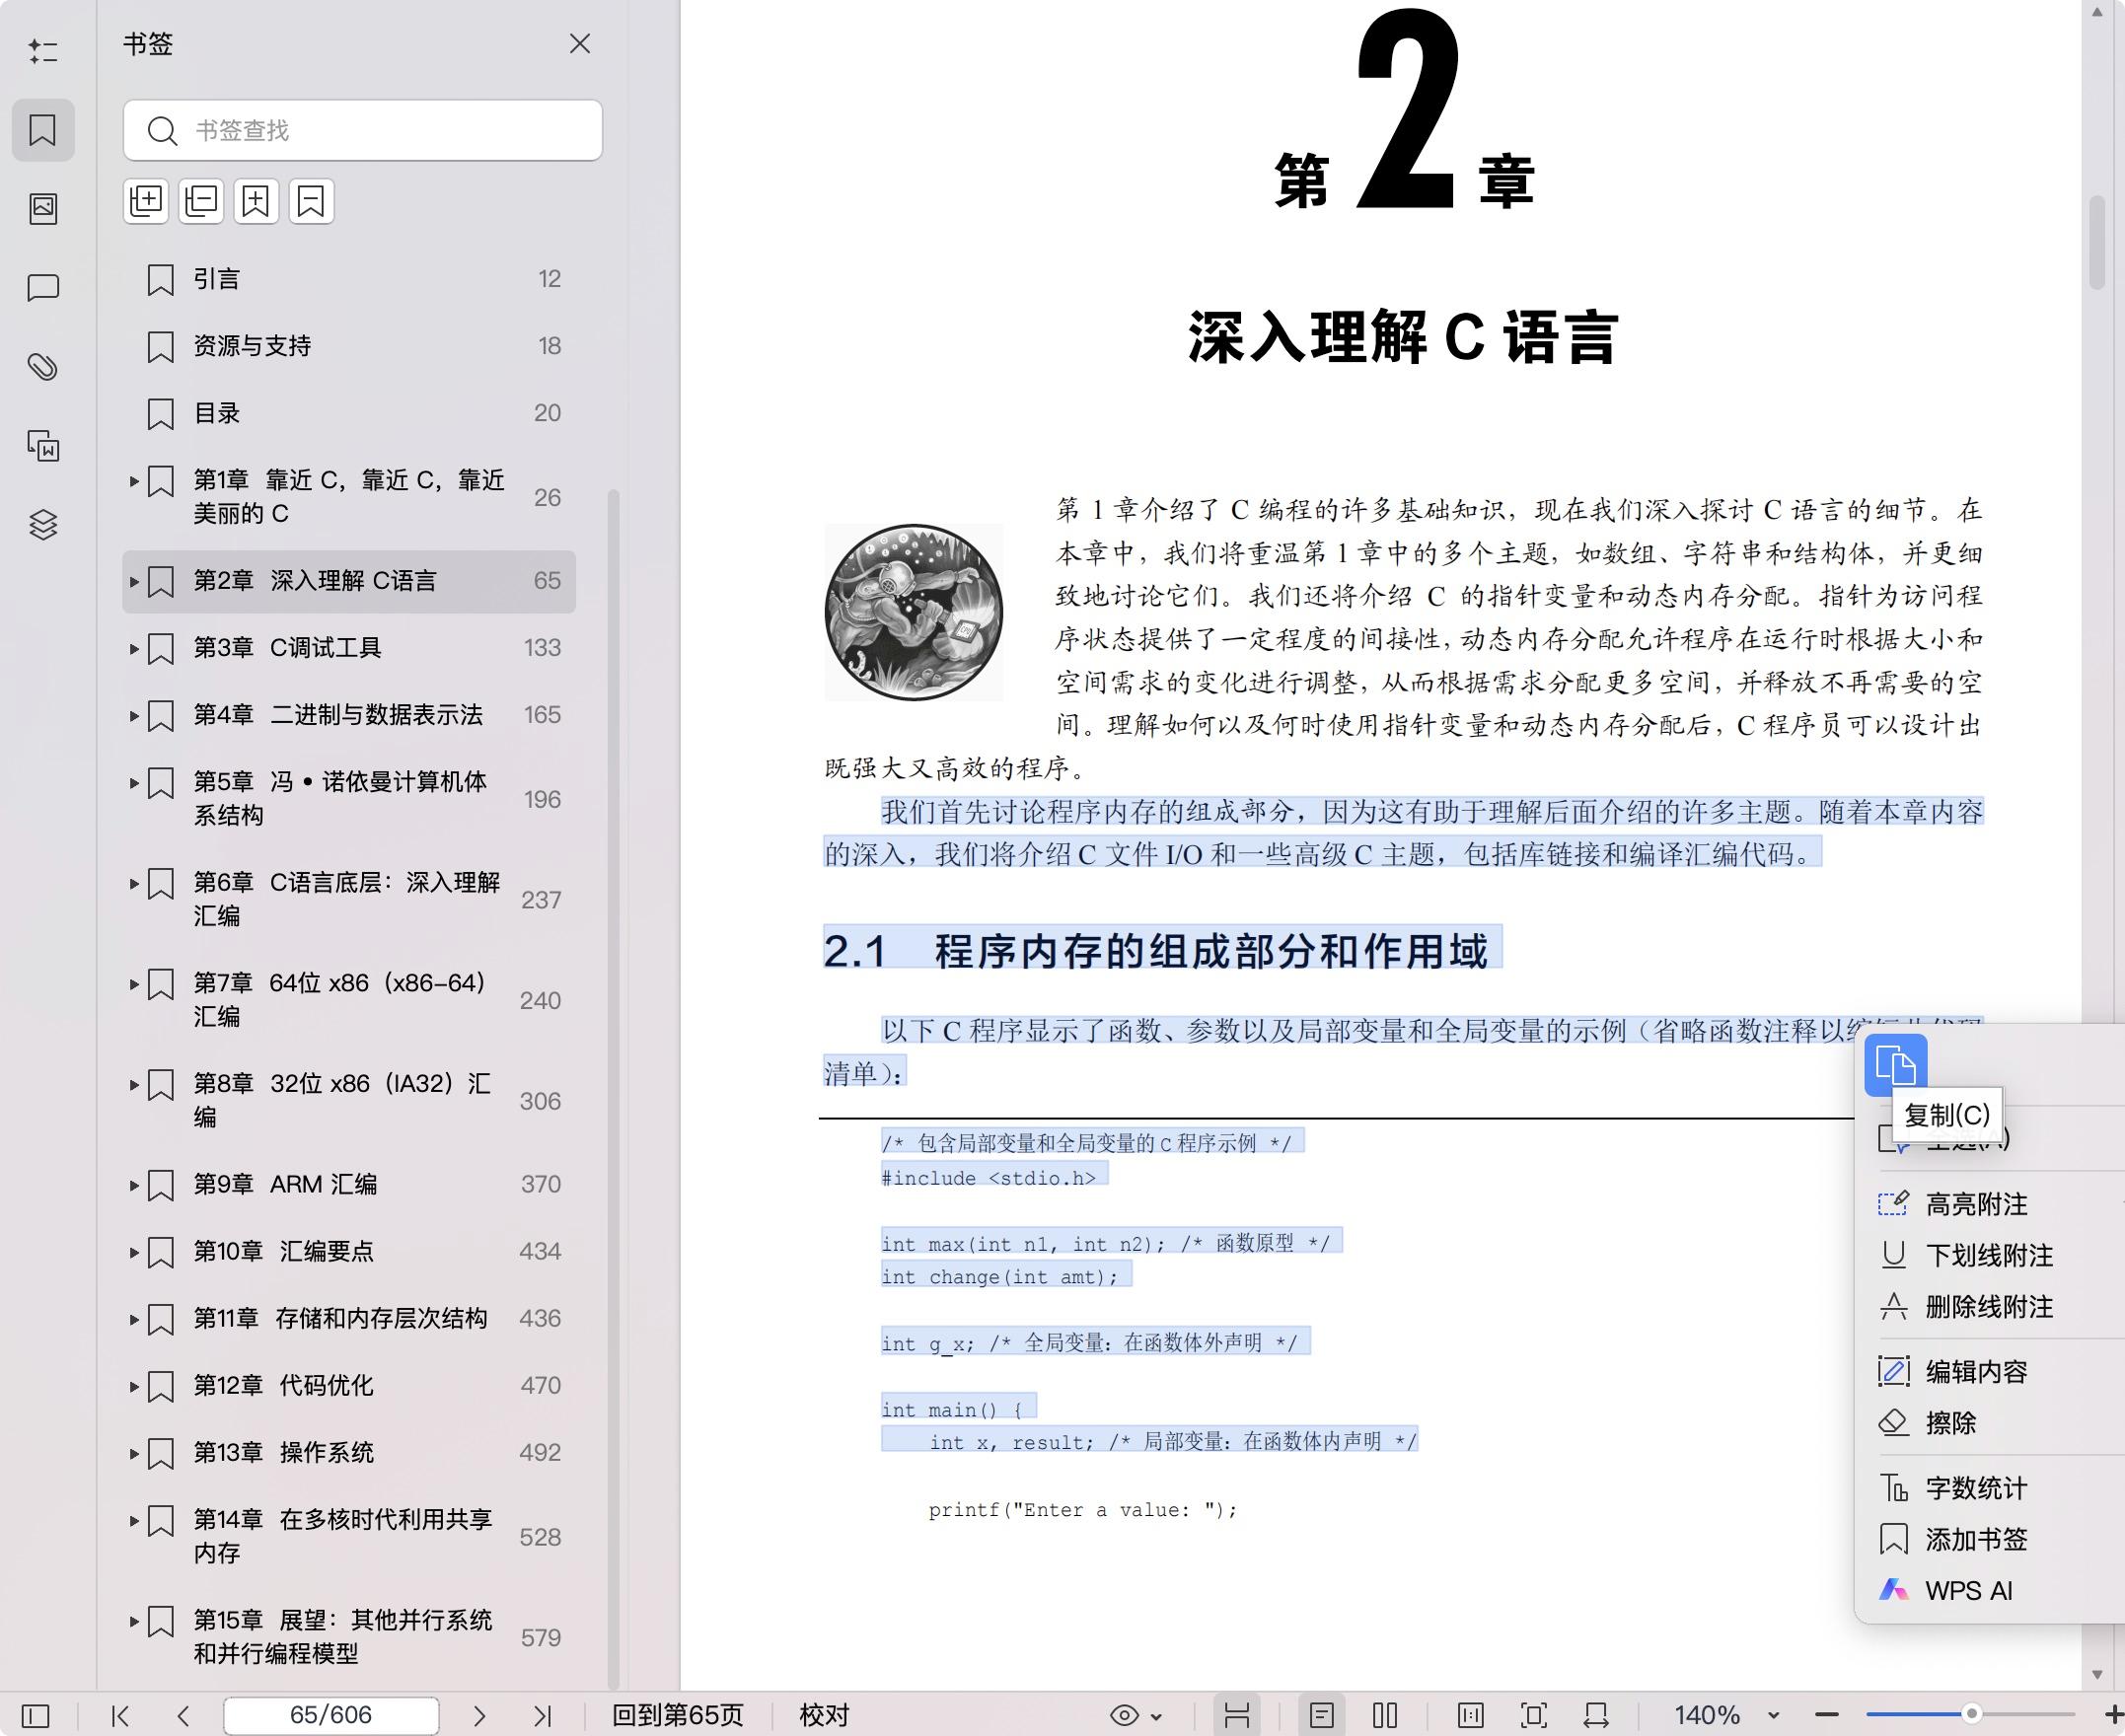Expand the 第9章 ARM 汇编 bookmark
This screenshot has height=1736, width=2125.
134,1185
